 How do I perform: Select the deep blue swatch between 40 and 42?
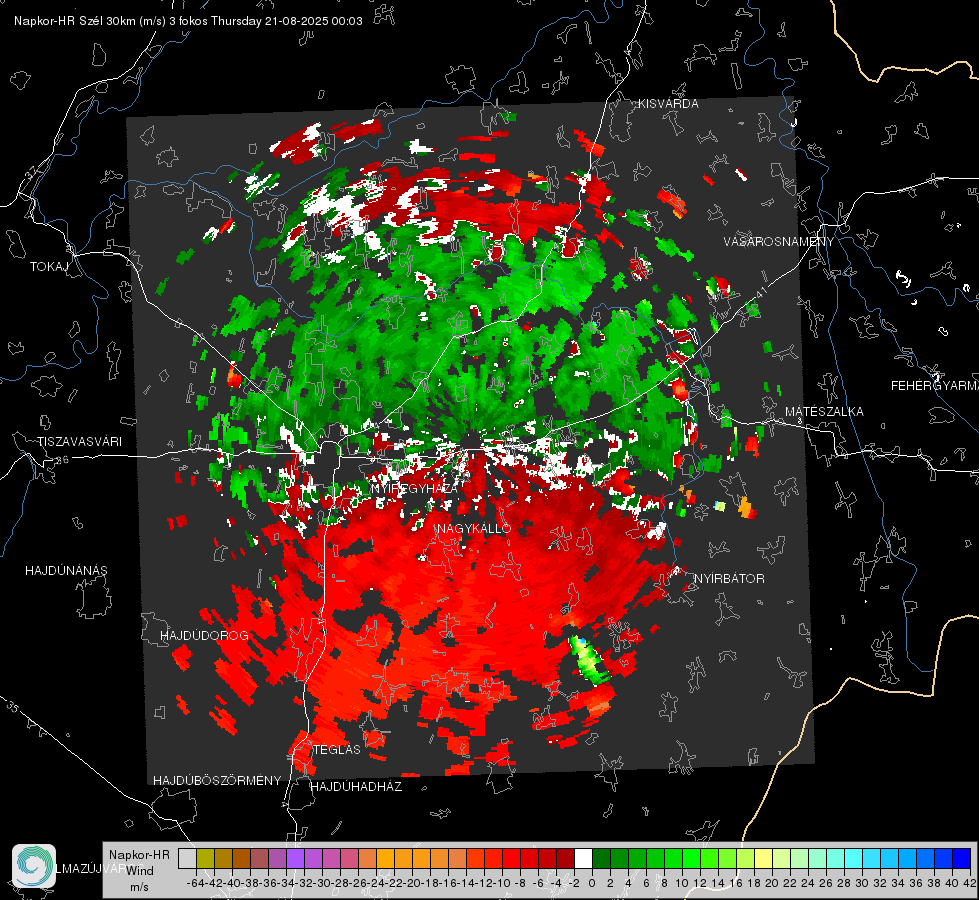pyautogui.click(x=962, y=858)
